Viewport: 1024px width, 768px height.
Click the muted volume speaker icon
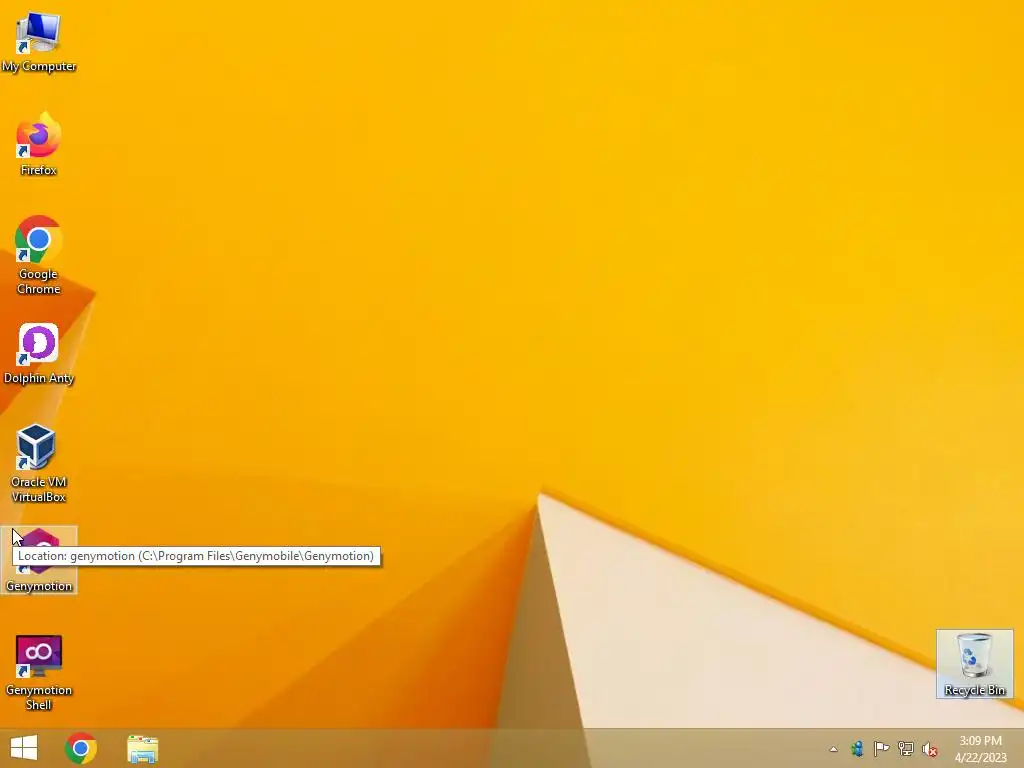[930, 749]
